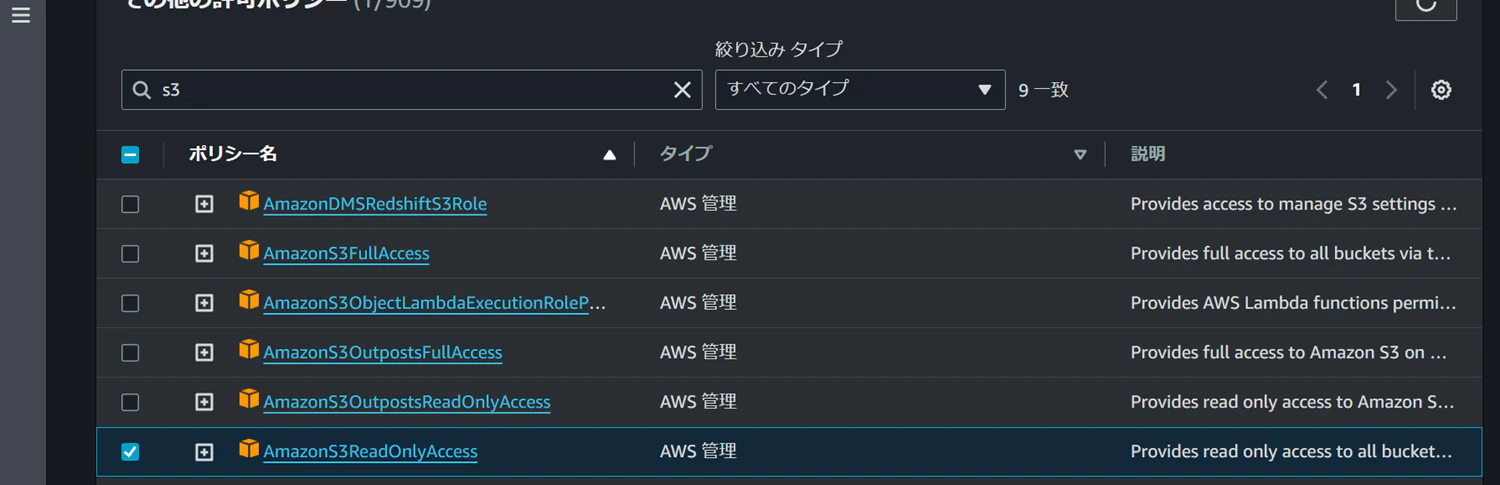Click the orange icon beside AmazonDMSRedshiftS3Role
Viewport: 1500px width, 485px height.
249,202
